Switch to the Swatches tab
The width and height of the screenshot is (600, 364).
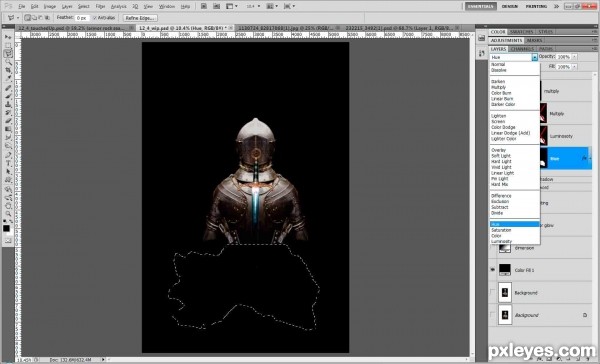[x=522, y=32]
